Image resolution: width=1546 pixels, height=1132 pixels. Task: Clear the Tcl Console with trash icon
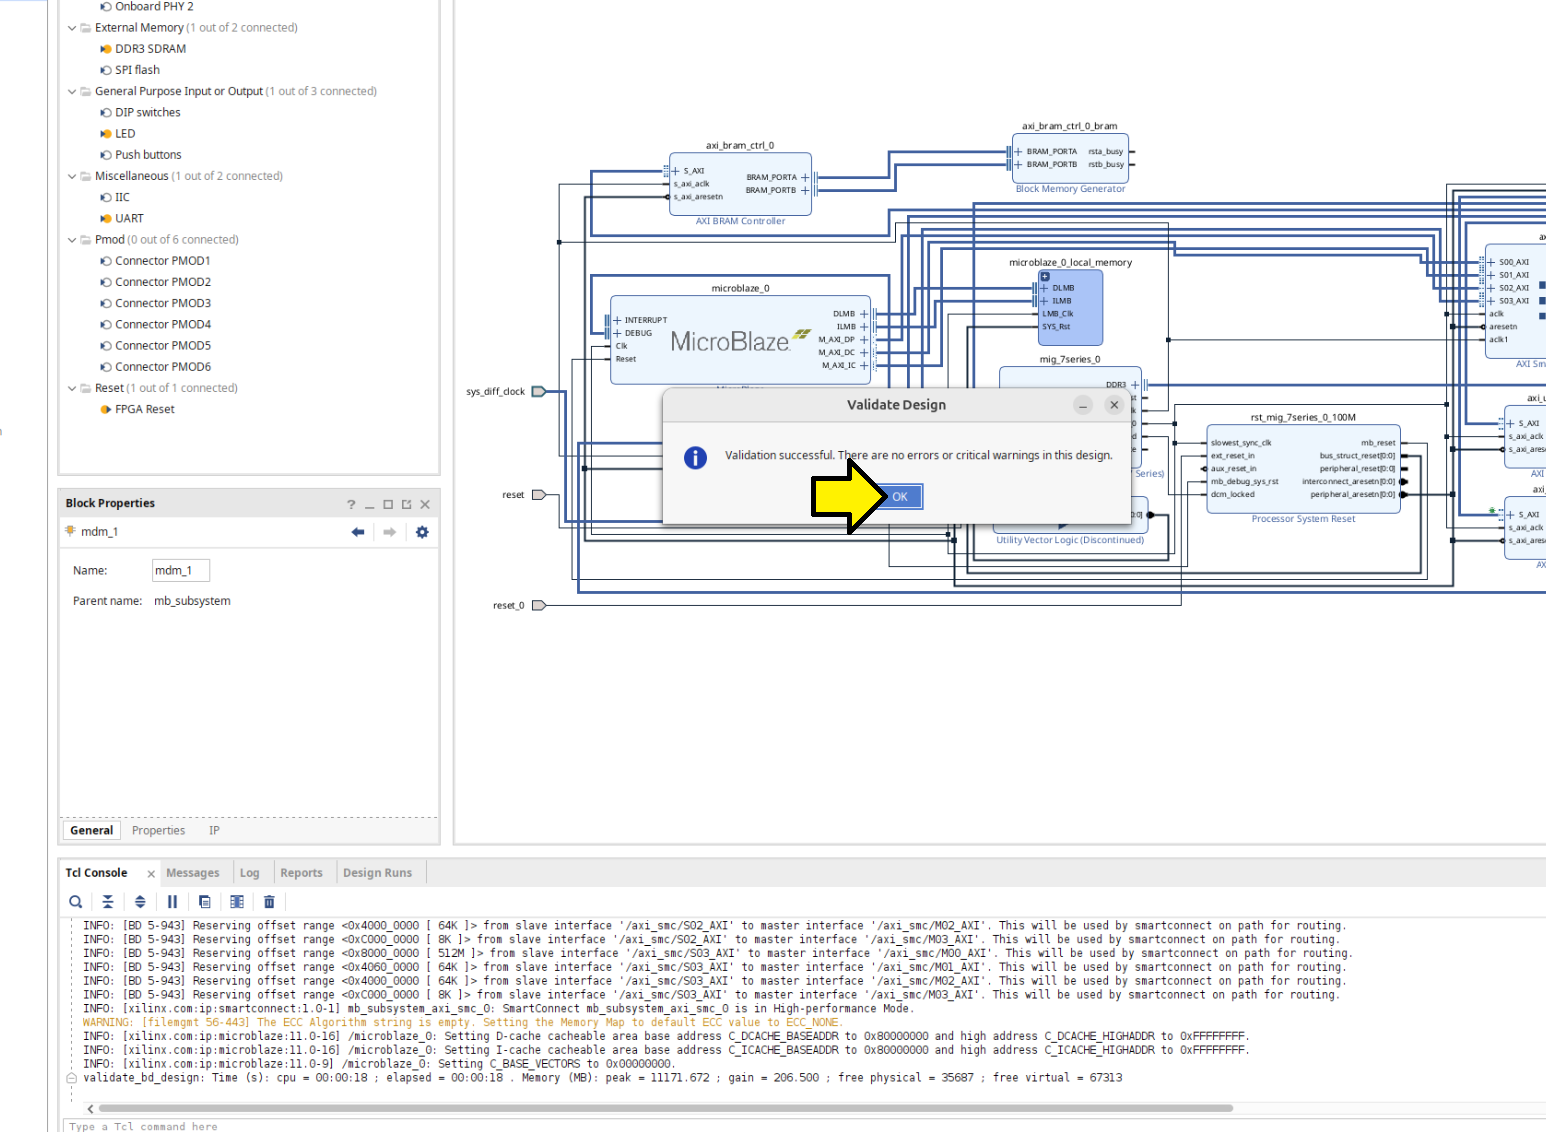269,902
